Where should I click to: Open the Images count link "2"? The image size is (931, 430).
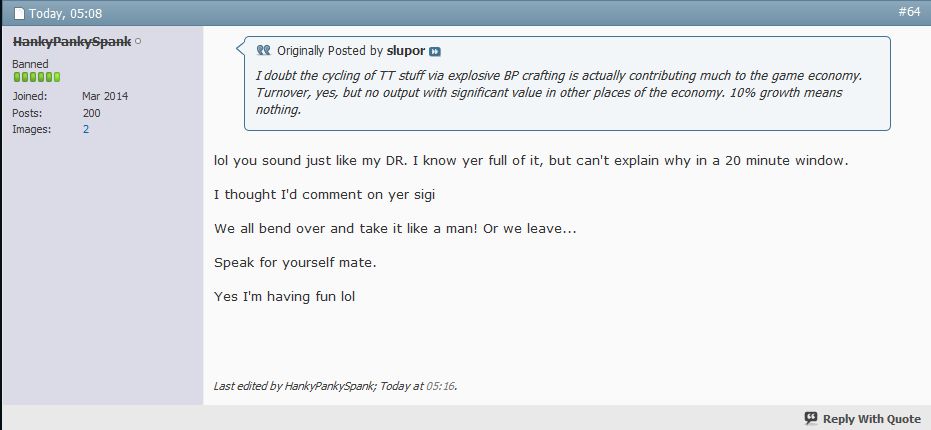pos(86,129)
